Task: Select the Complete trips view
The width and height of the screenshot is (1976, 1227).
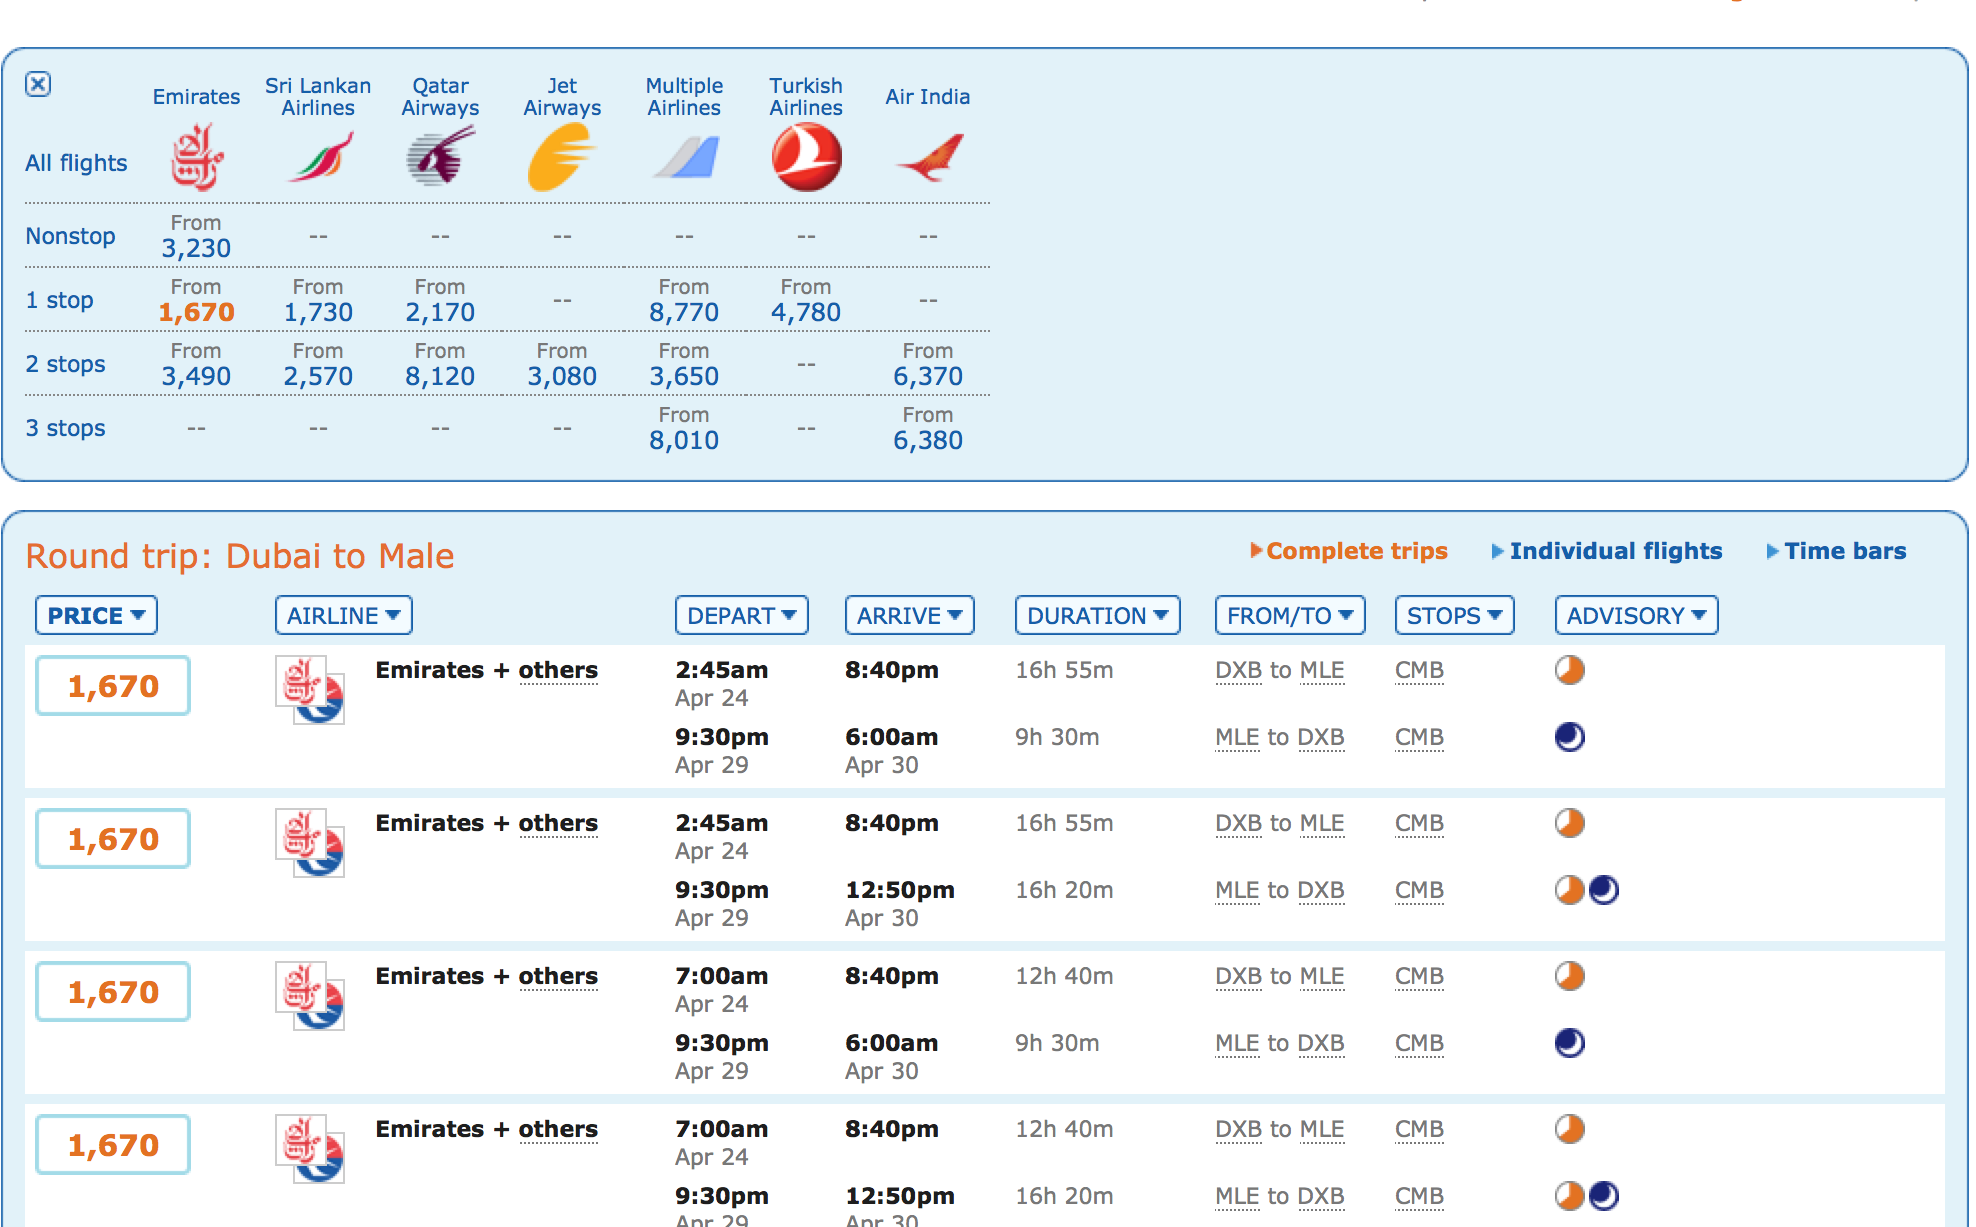Action: click(x=1356, y=551)
